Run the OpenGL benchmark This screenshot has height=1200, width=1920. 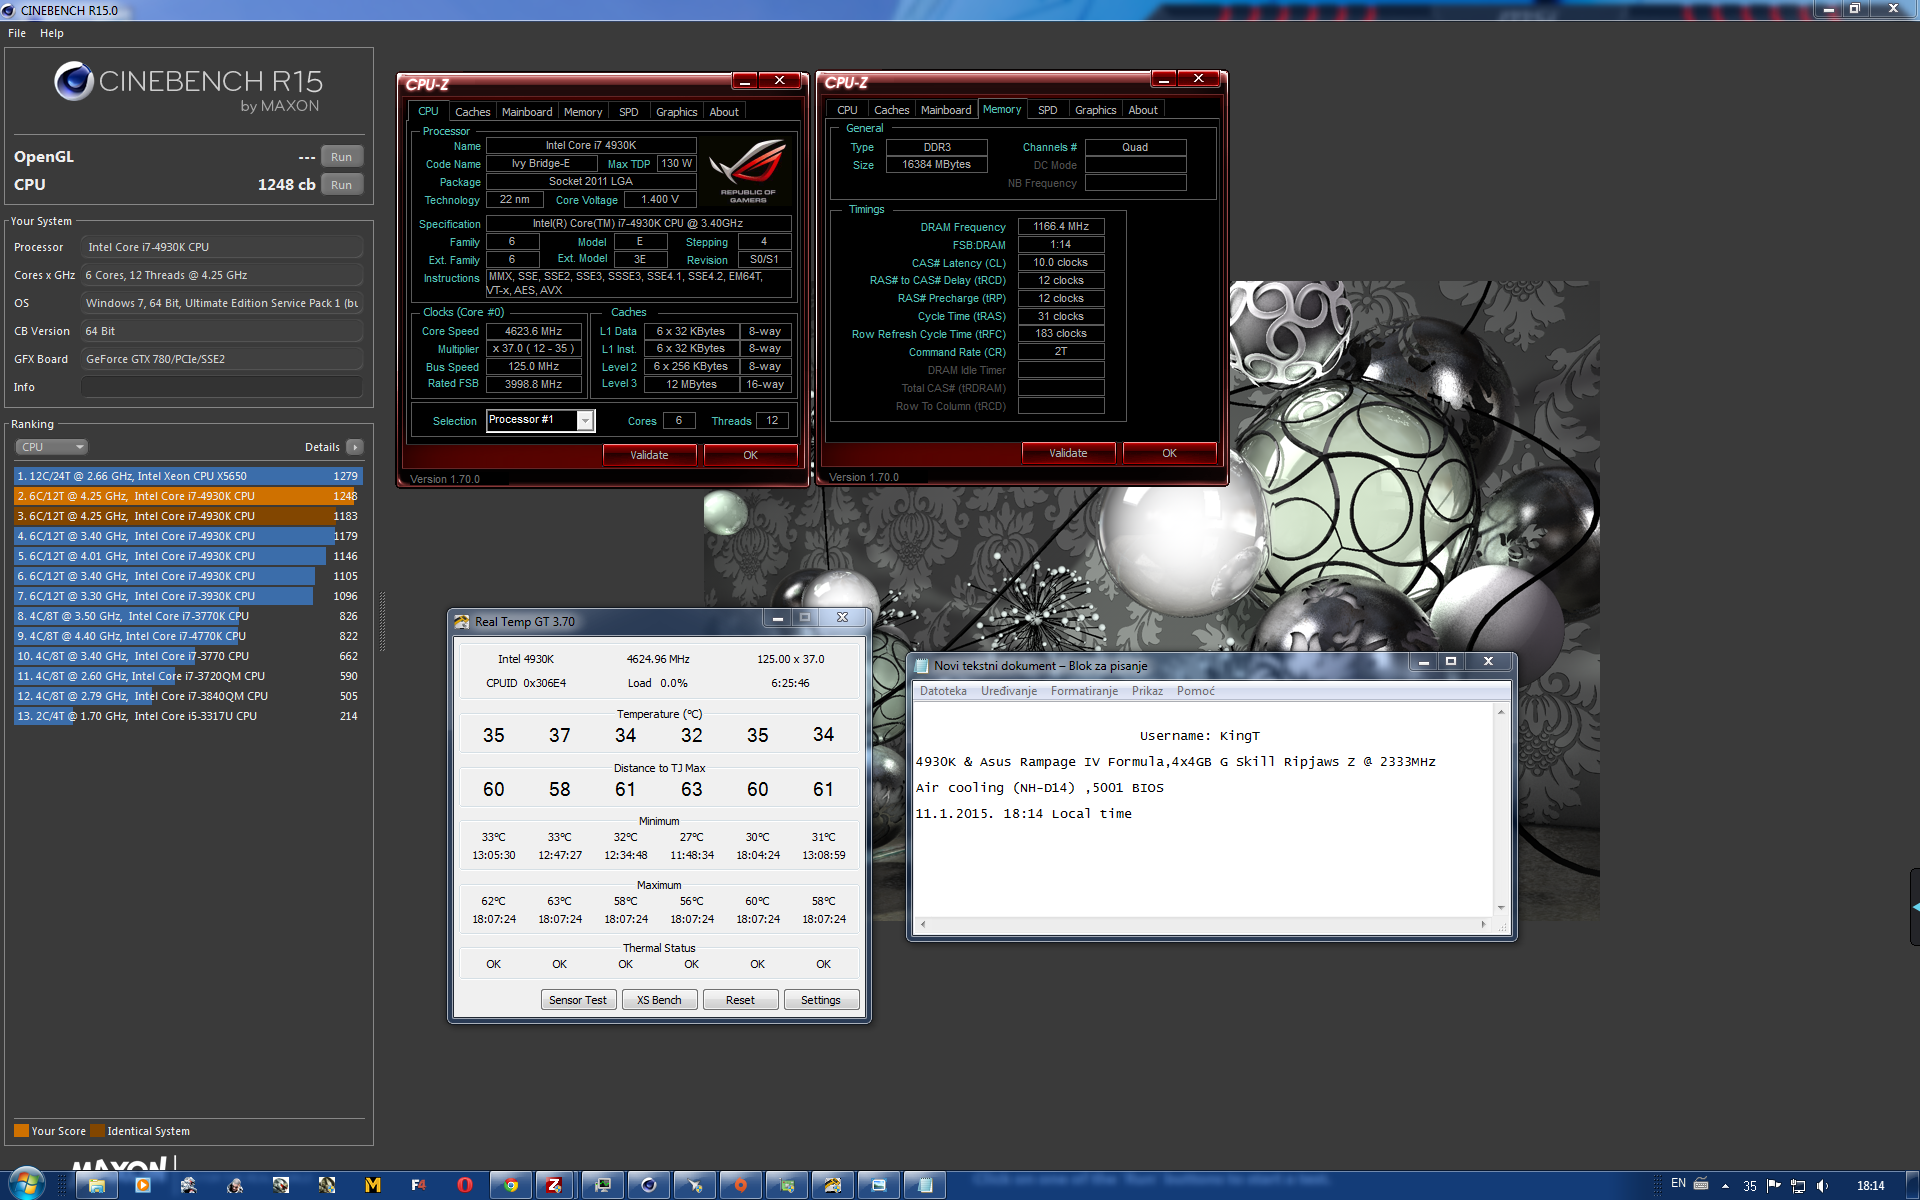[x=342, y=157]
